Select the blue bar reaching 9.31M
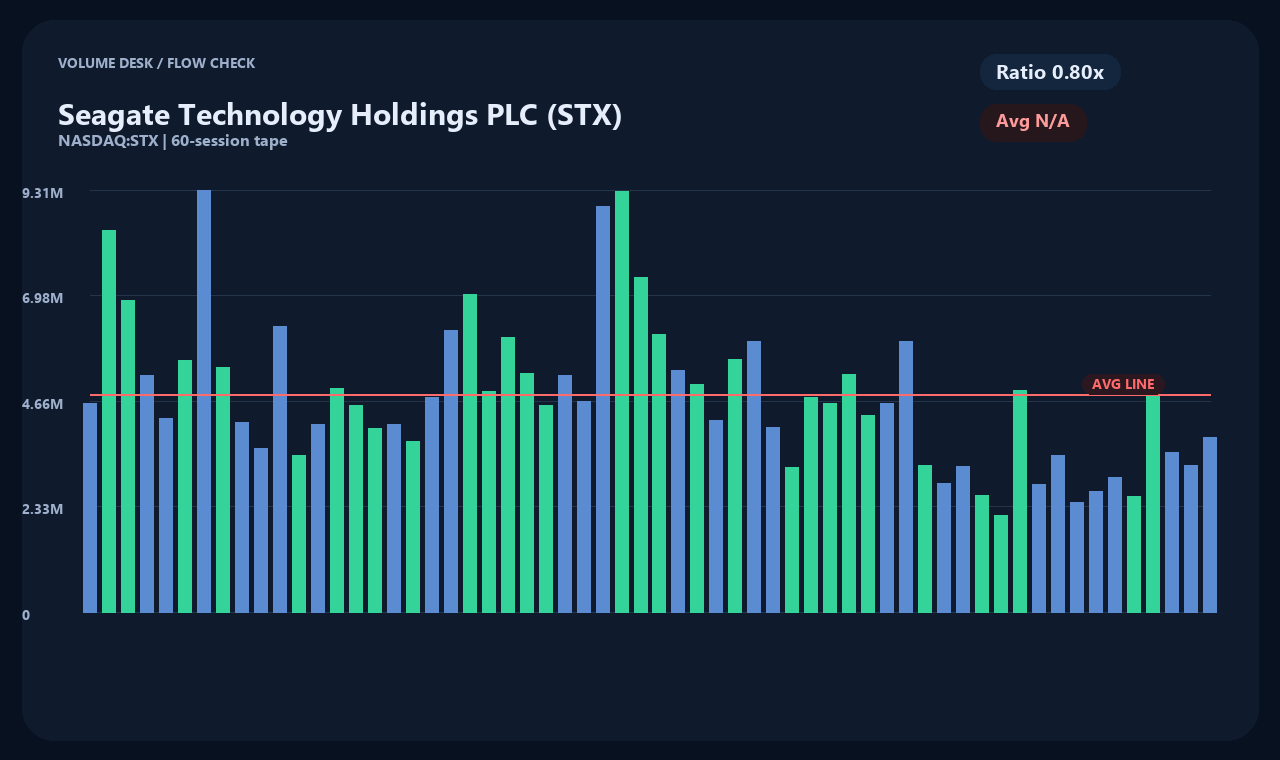The width and height of the screenshot is (1280, 760). click(x=204, y=401)
